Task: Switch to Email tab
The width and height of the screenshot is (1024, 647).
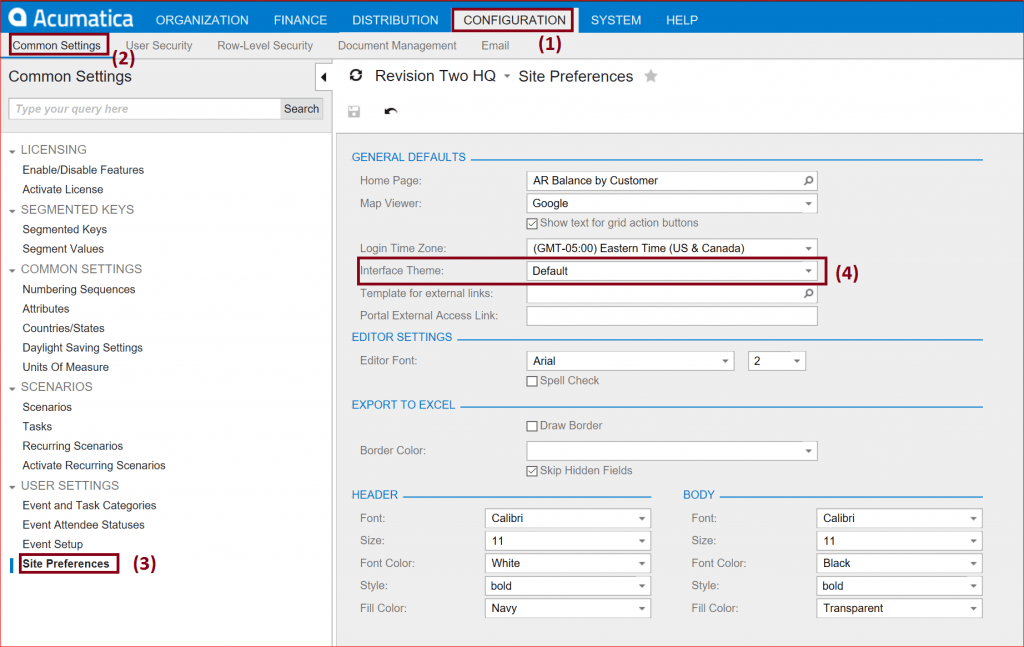Action: pyautogui.click(x=495, y=46)
